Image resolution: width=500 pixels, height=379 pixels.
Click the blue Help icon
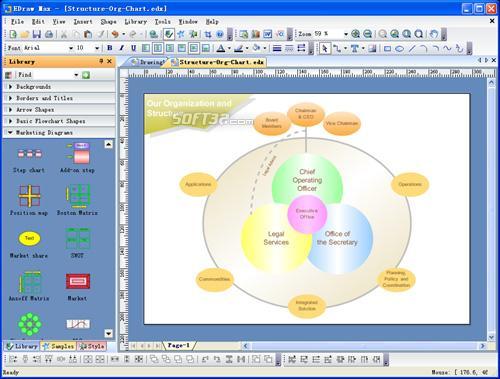220,34
